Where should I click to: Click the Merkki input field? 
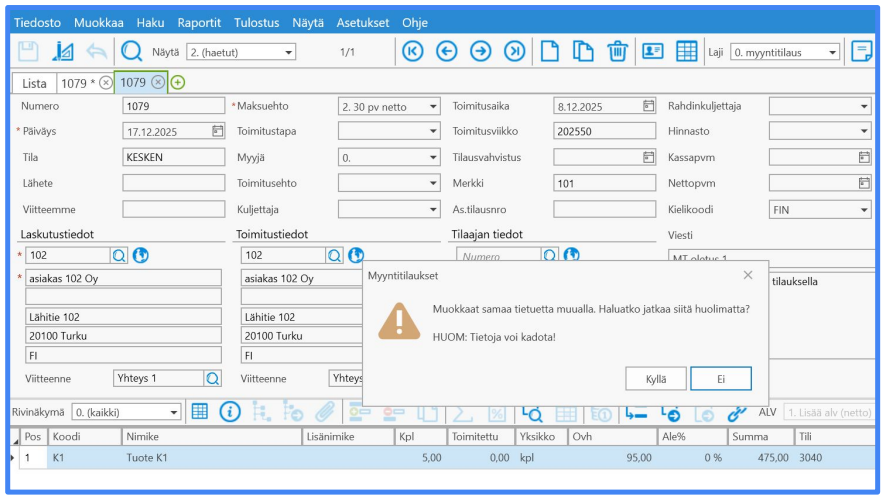[604, 183]
